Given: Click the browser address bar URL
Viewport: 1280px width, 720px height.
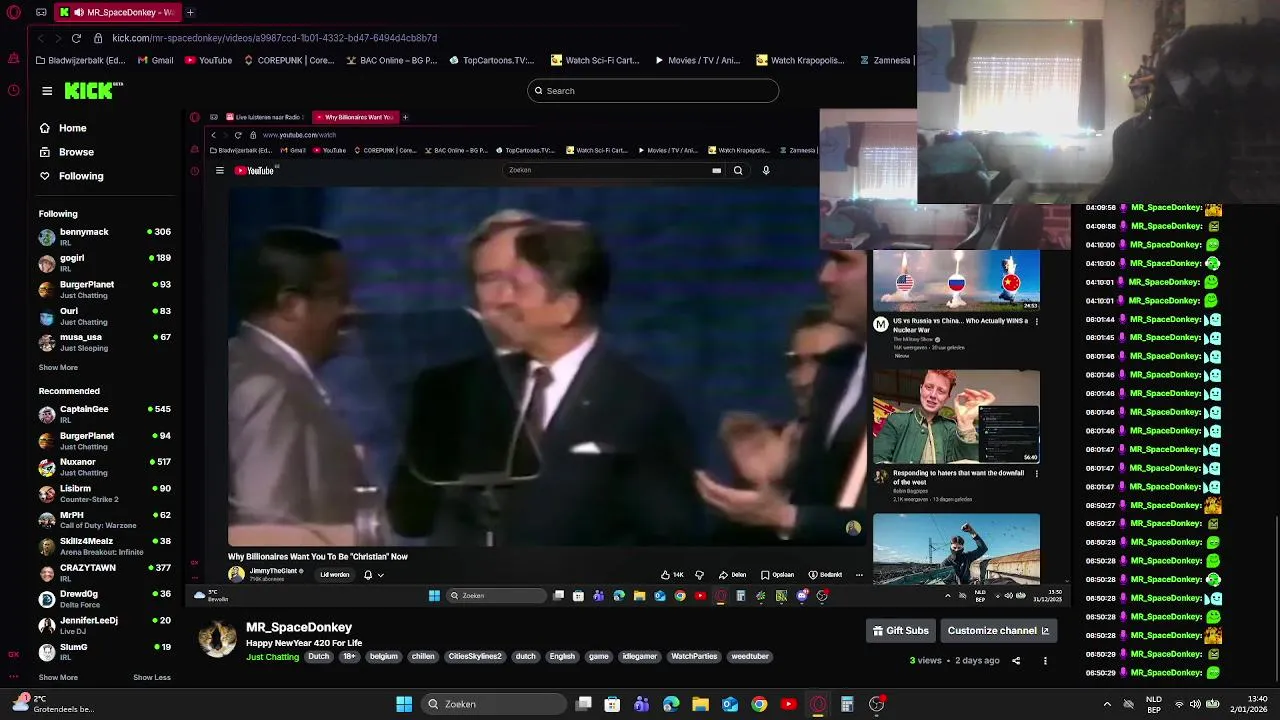Looking at the screenshot, I should pyautogui.click(x=274, y=38).
